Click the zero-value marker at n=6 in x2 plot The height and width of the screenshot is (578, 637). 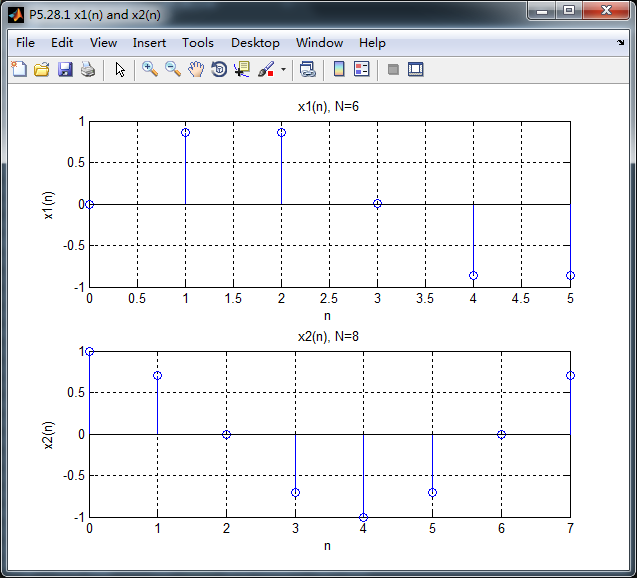502,435
